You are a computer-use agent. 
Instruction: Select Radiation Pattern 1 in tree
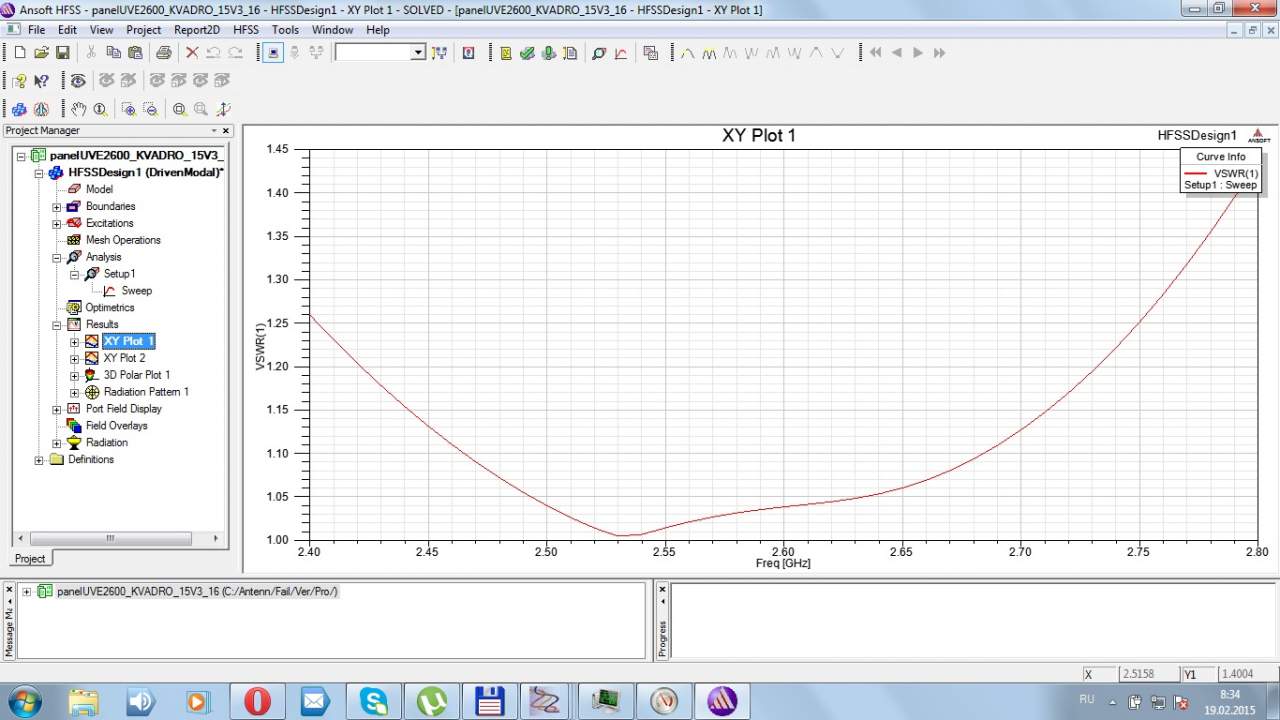click(146, 392)
